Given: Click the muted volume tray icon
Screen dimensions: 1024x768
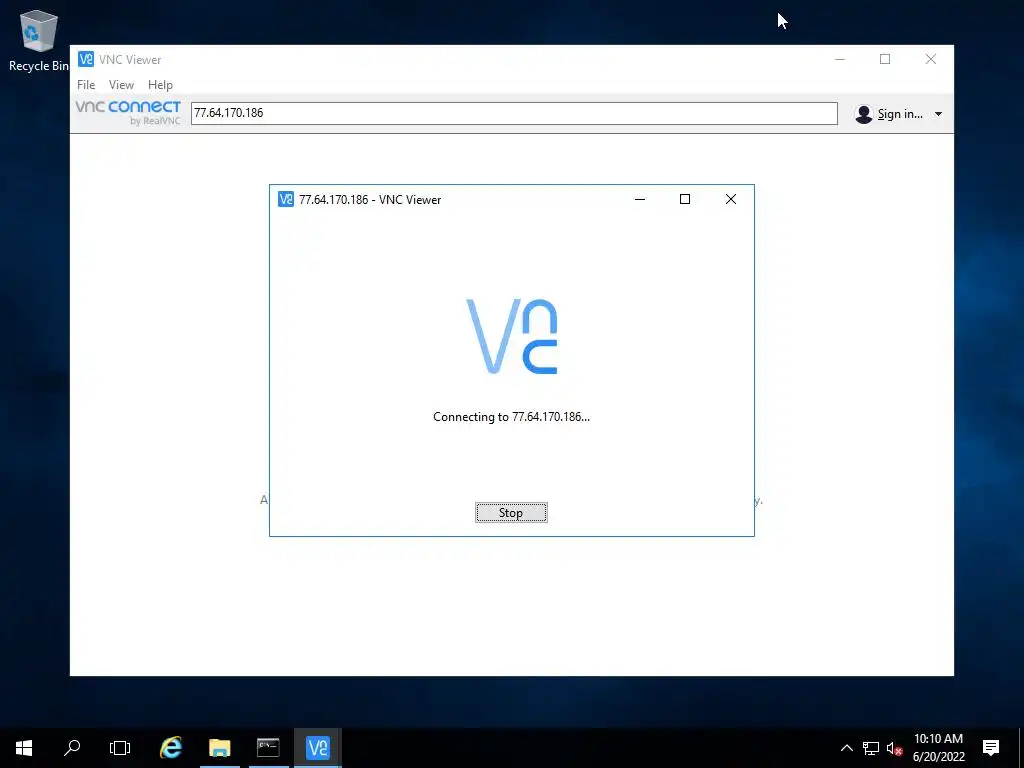Looking at the screenshot, I should 894,748.
